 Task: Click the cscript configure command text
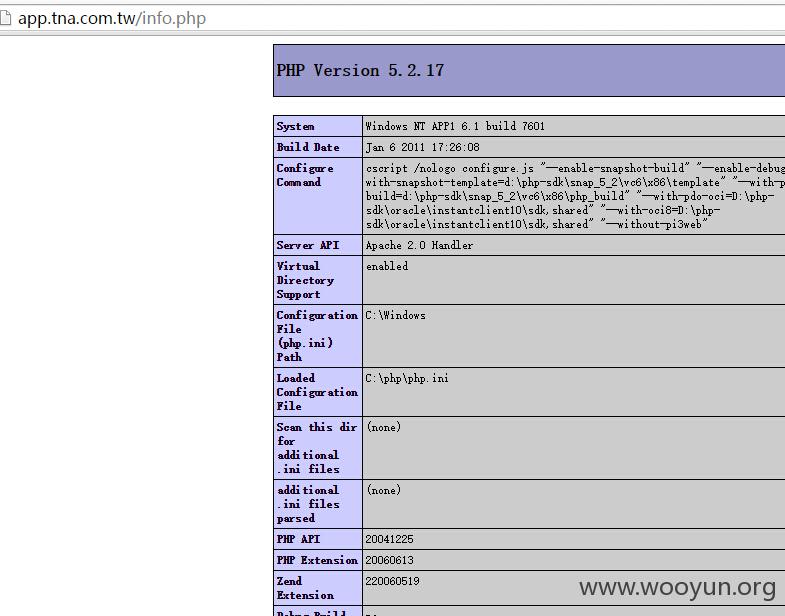coord(575,196)
